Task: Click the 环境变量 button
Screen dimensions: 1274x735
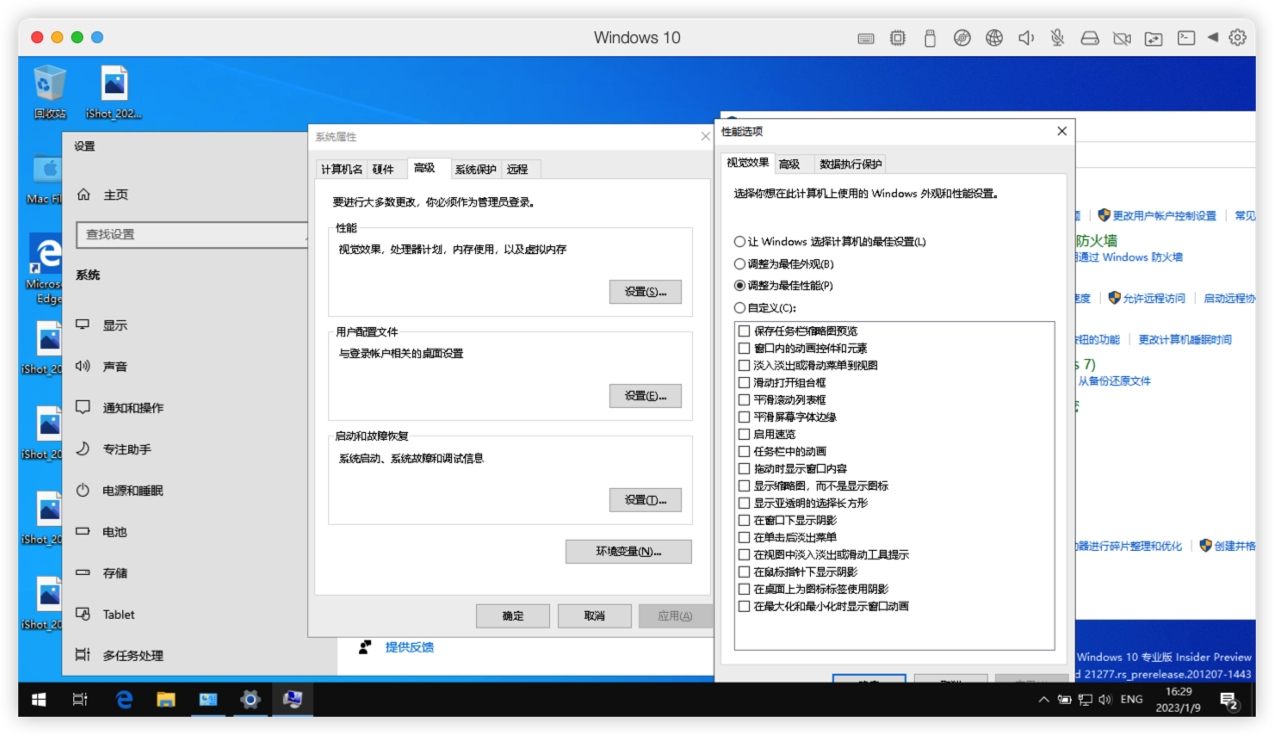Action: coord(628,551)
